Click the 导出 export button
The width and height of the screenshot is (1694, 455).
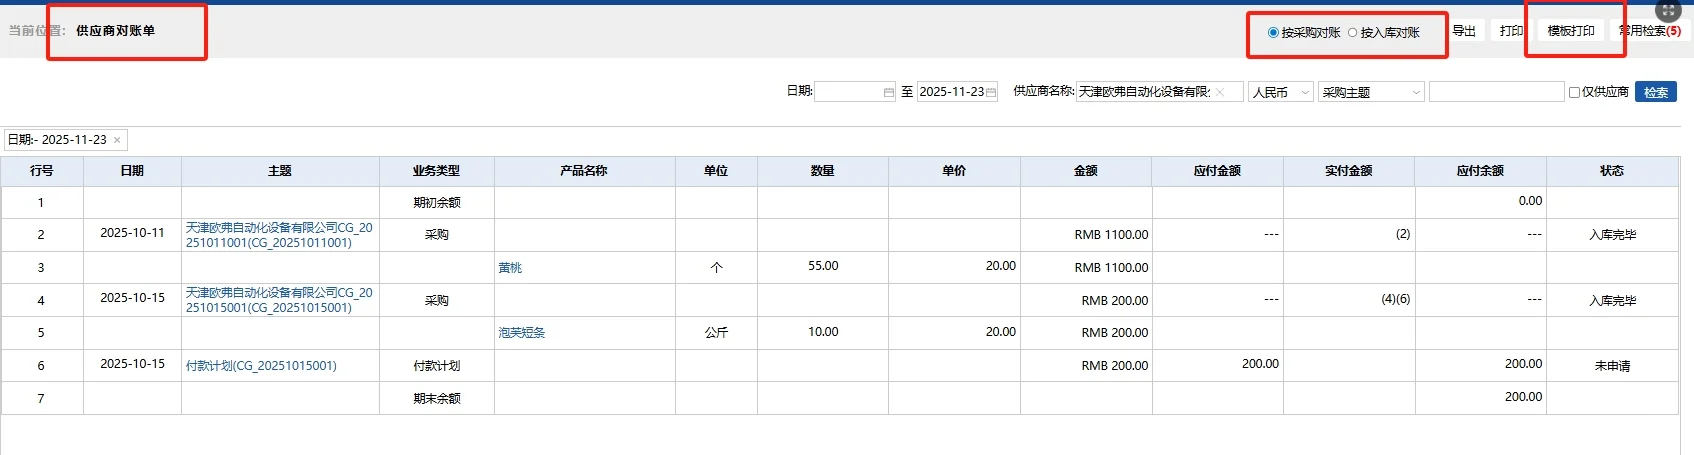click(1464, 31)
